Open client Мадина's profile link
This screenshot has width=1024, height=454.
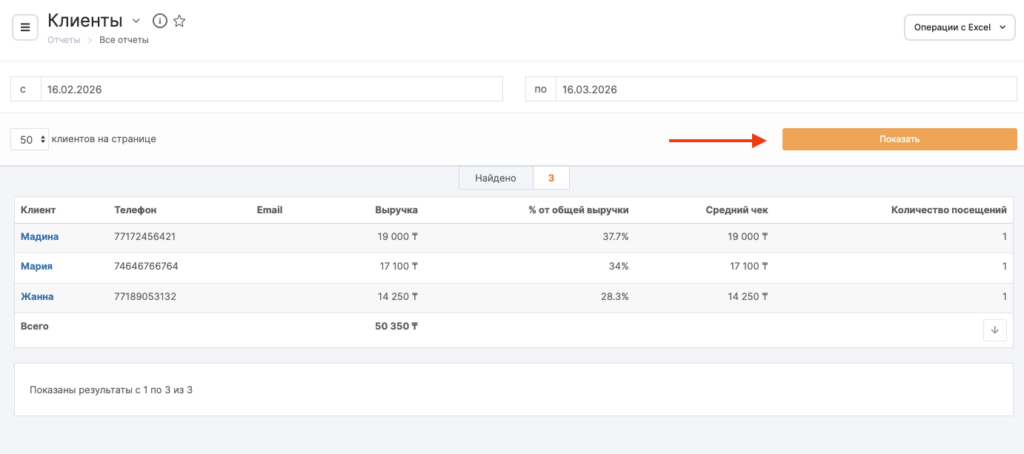tap(39, 237)
